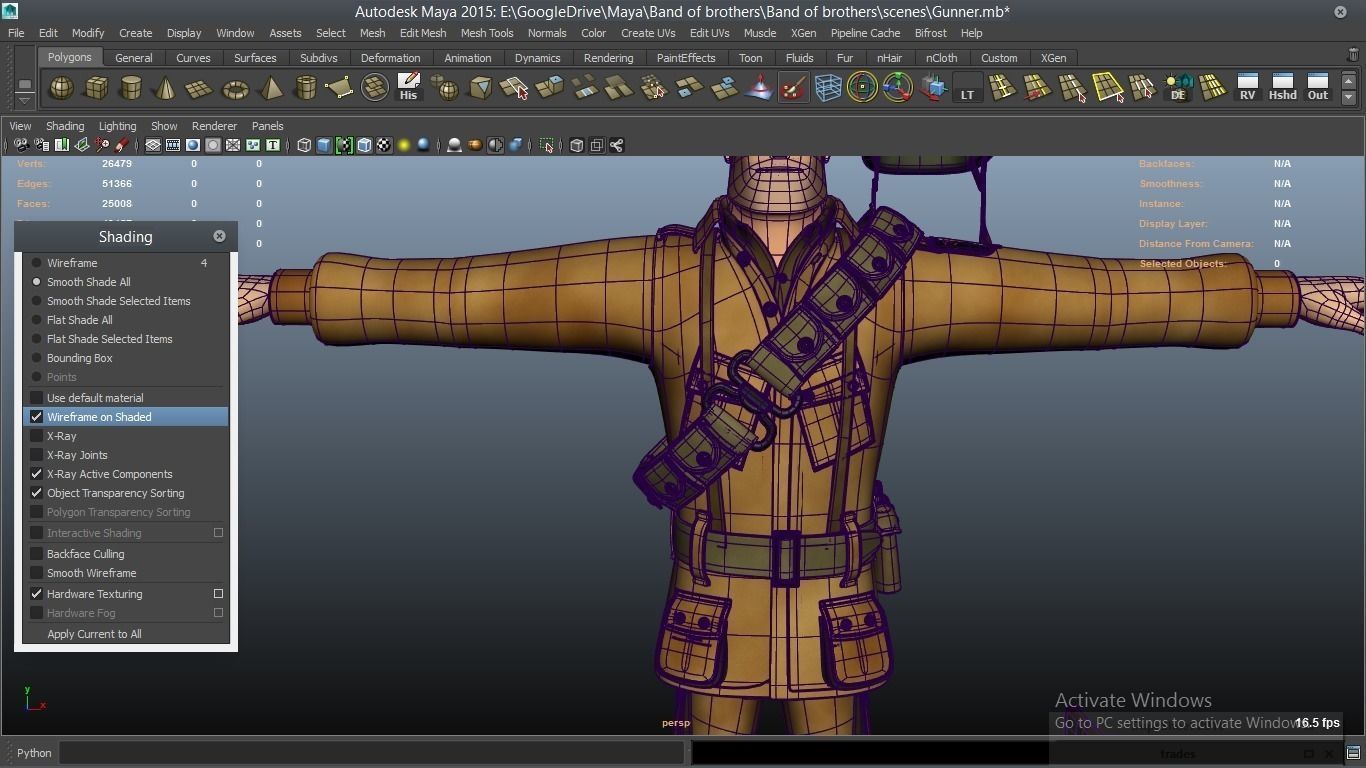Click the shelf scroll up arrow

click(x=1349, y=80)
